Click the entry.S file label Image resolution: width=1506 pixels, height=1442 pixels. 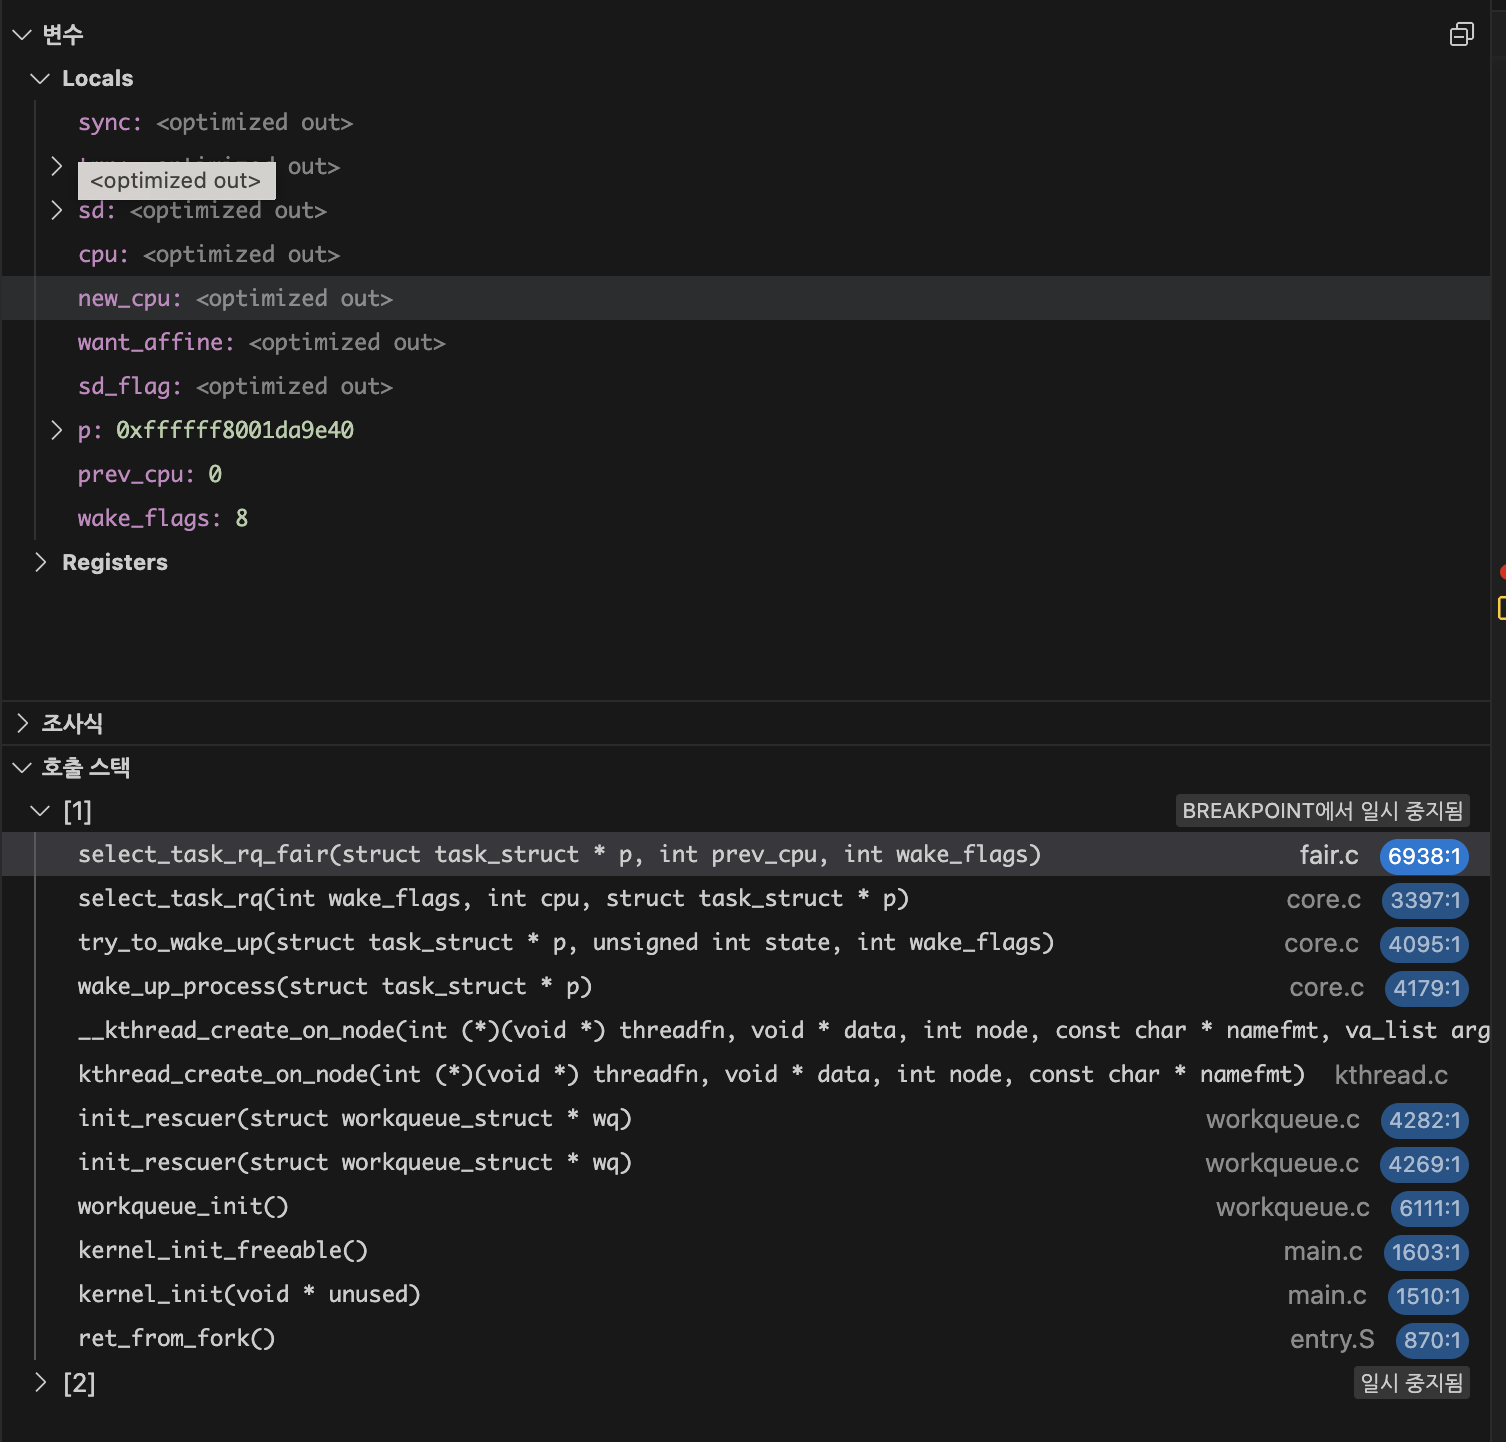click(x=1332, y=1339)
